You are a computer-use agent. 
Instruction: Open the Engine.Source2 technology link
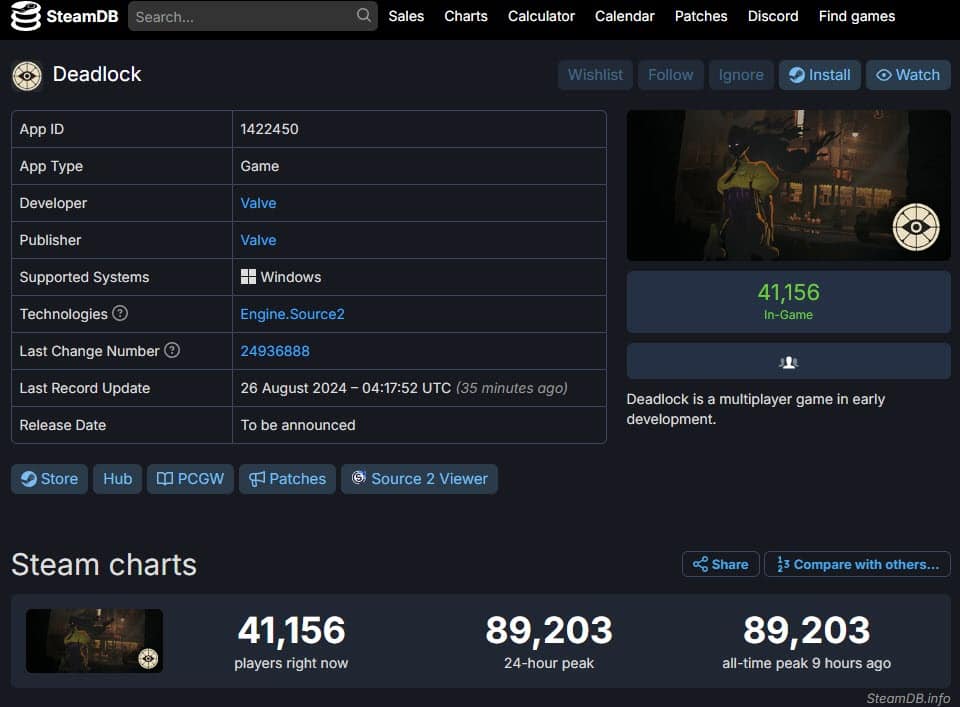(x=292, y=314)
